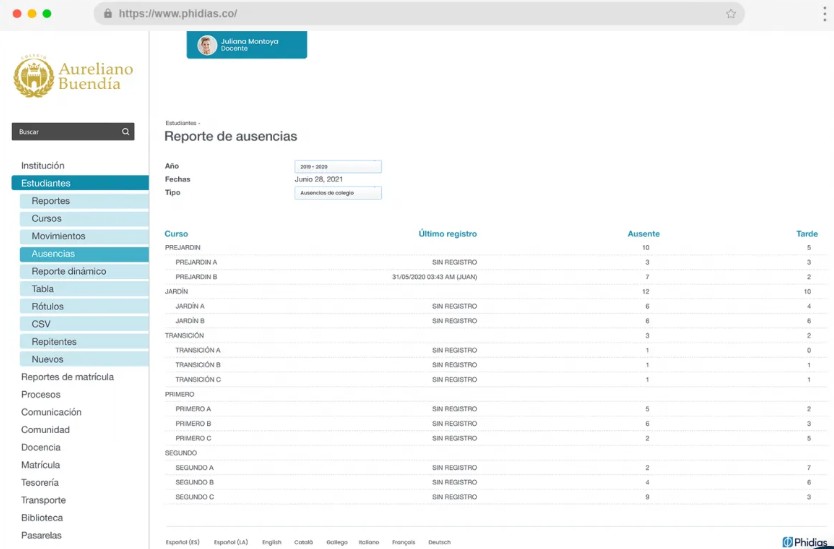Sort by the Ausente column header

643,234
